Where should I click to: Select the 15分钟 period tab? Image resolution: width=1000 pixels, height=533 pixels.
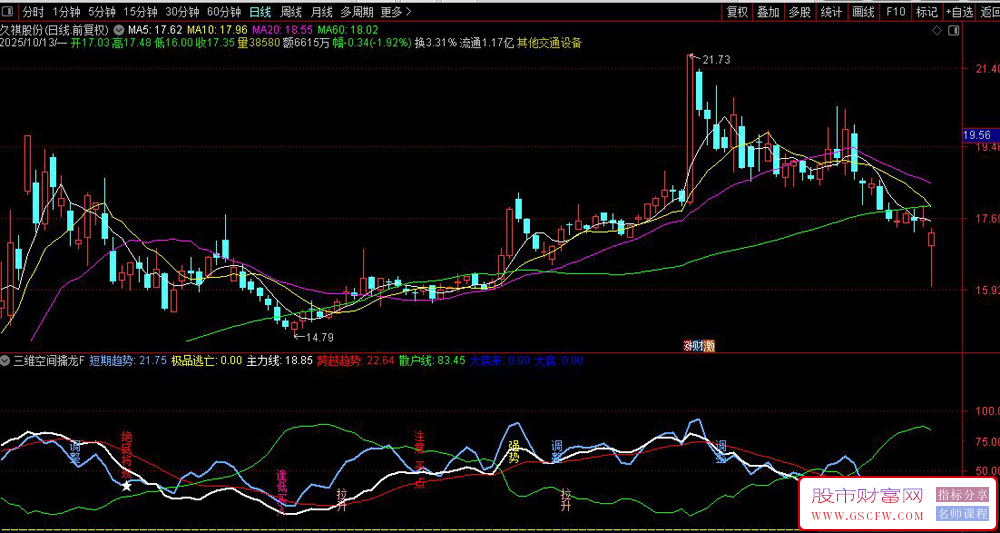tap(140, 11)
